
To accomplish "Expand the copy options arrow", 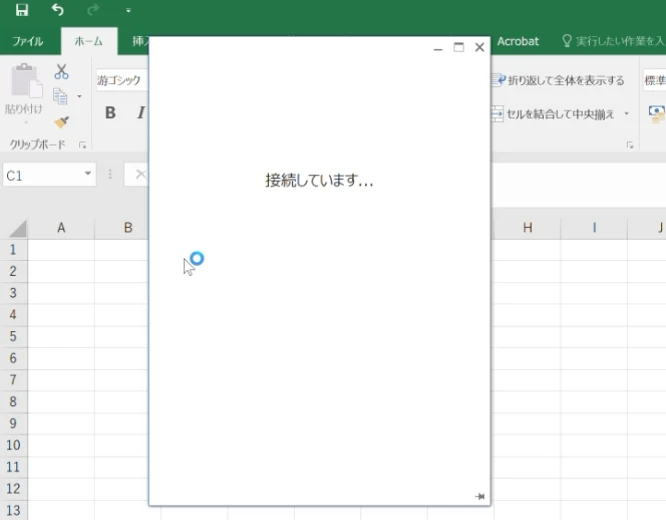I will (79, 96).
